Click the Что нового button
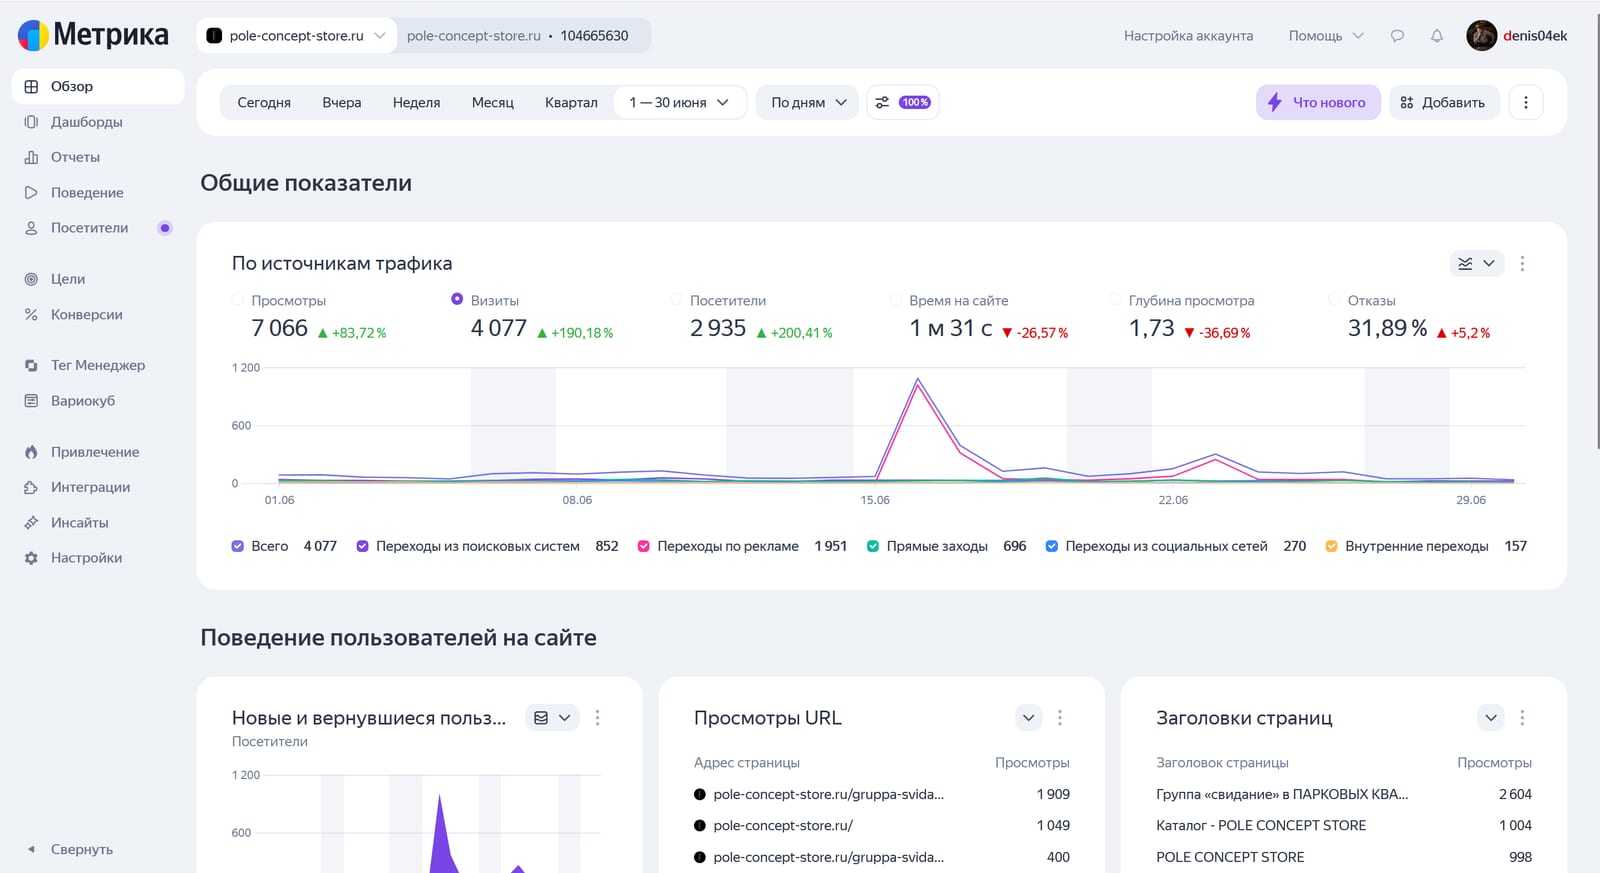The height and width of the screenshot is (873, 1600). pyautogui.click(x=1318, y=102)
